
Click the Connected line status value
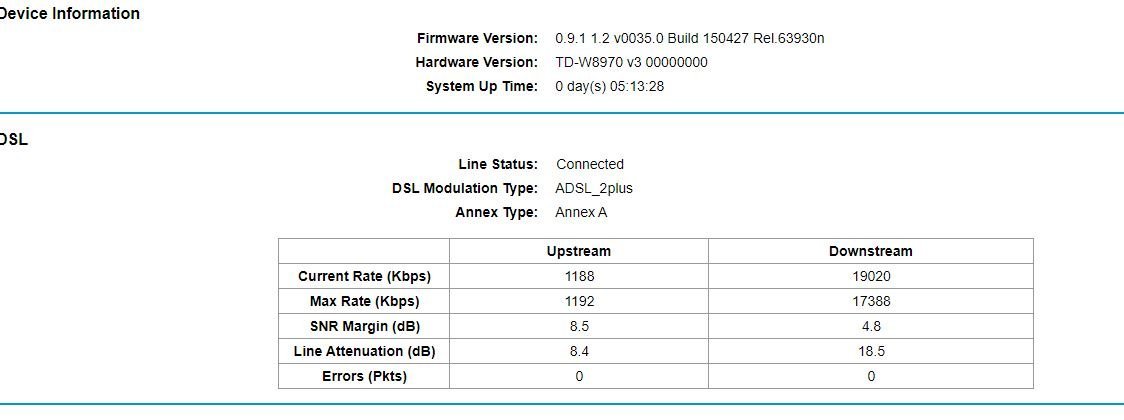[589, 164]
